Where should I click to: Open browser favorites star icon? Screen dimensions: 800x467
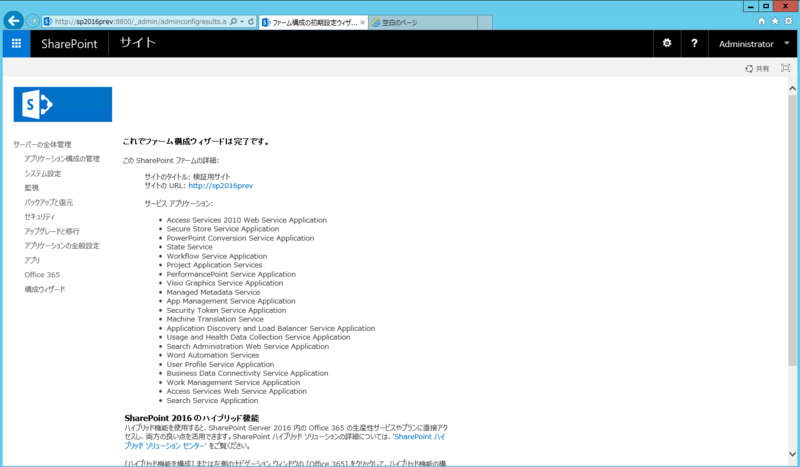click(x=774, y=21)
